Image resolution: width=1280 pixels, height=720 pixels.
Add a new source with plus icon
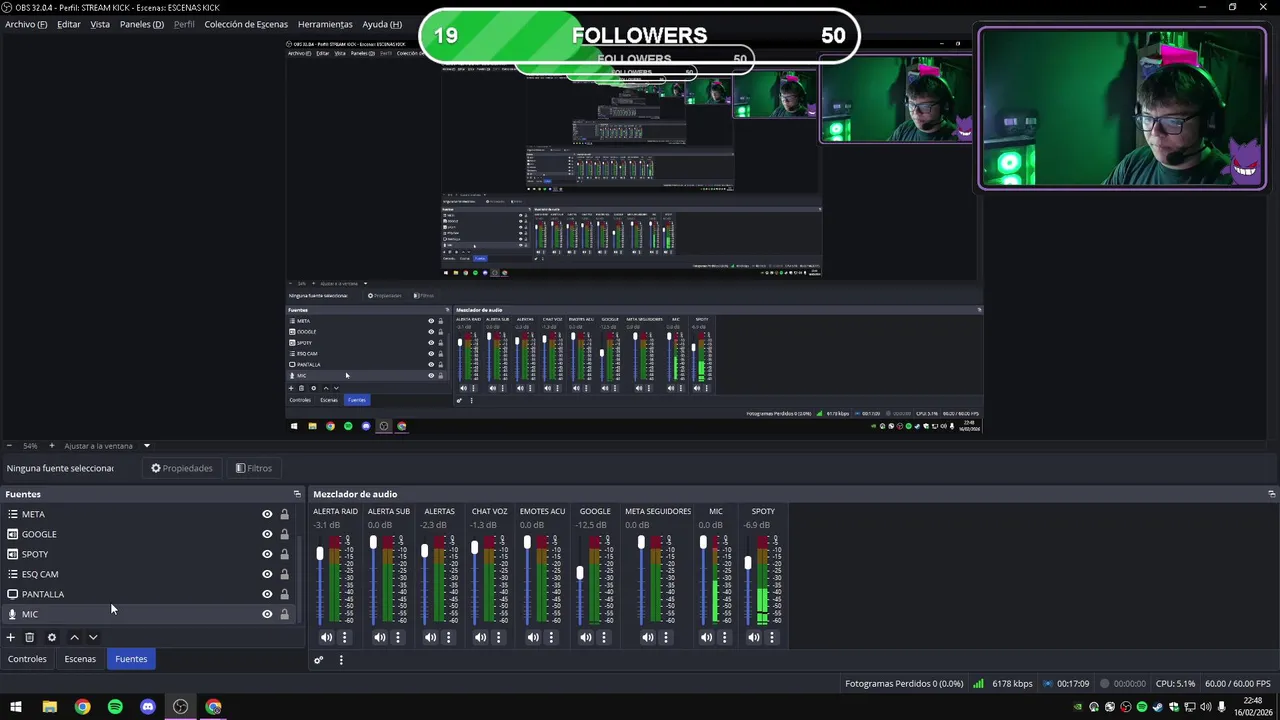(x=11, y=637)
